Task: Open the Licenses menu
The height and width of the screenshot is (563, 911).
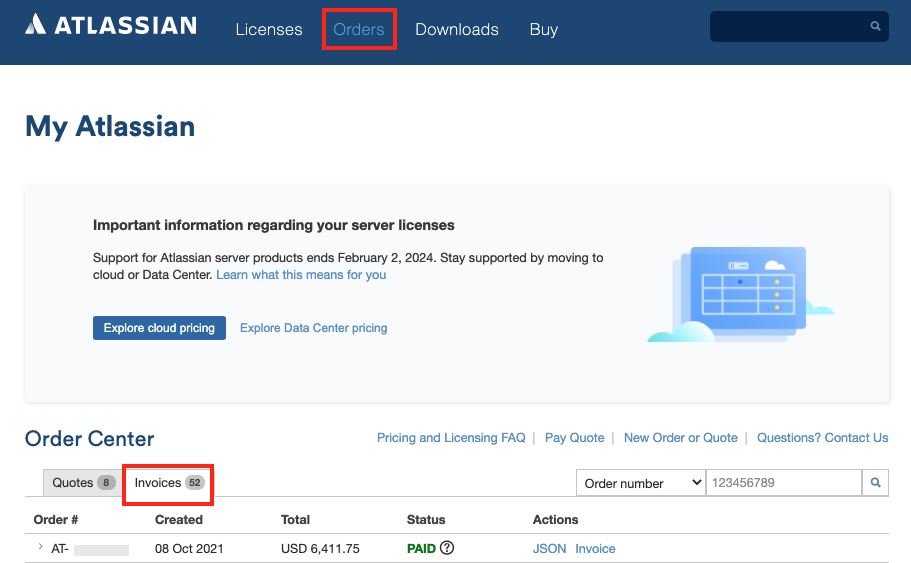Action: [x=268, y=29]
